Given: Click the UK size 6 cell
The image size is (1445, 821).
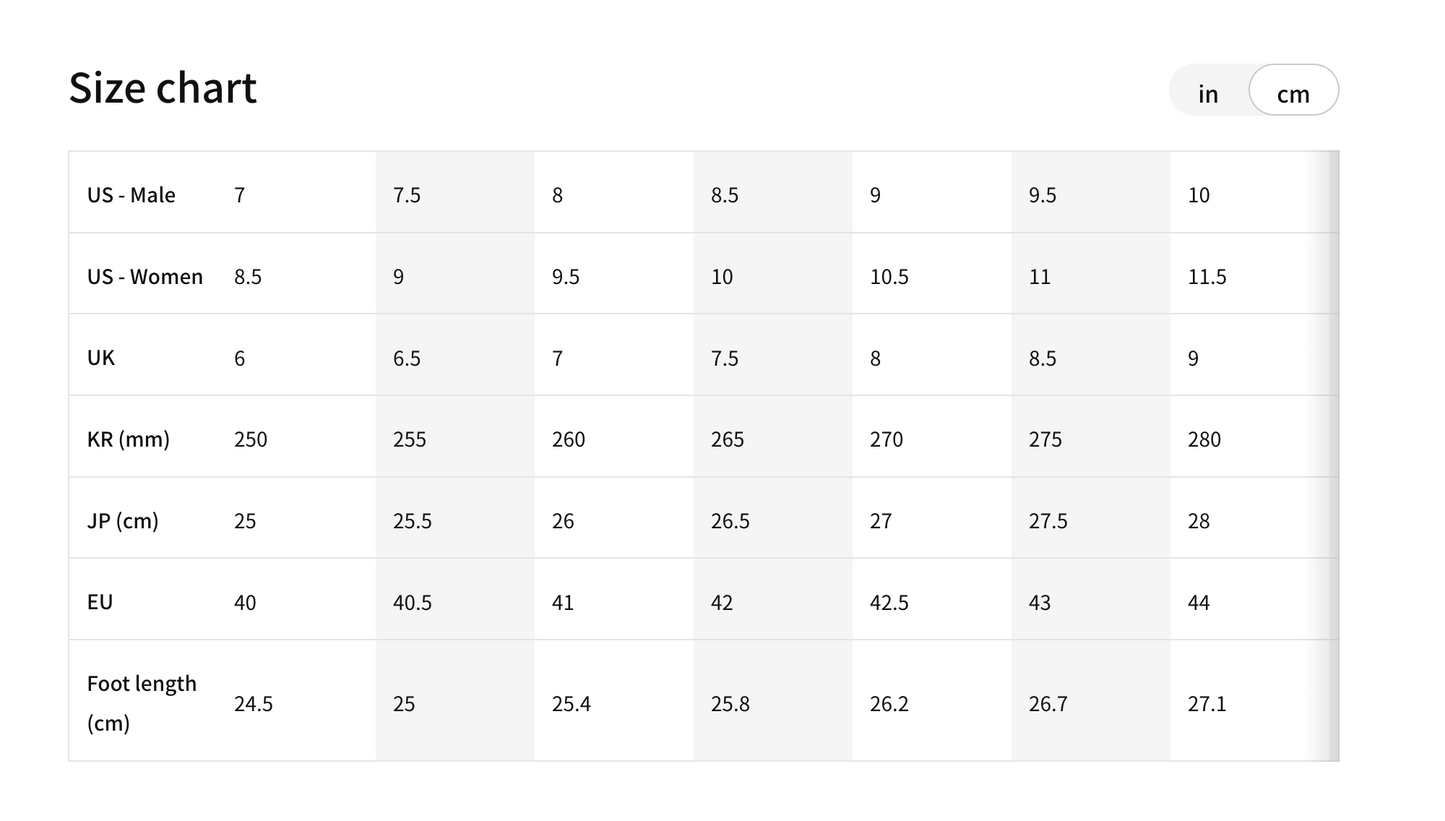Looking at the screenshot, I should tap(297, 356).
